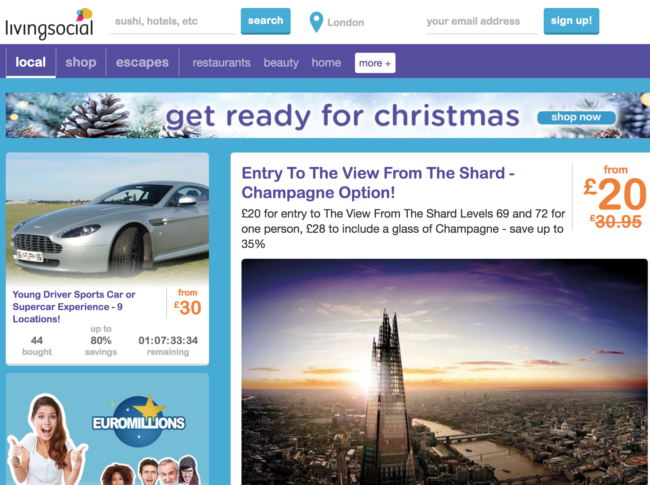Open the restaurants category
This screenshot has height=485, width=650.
pos(221,63)
